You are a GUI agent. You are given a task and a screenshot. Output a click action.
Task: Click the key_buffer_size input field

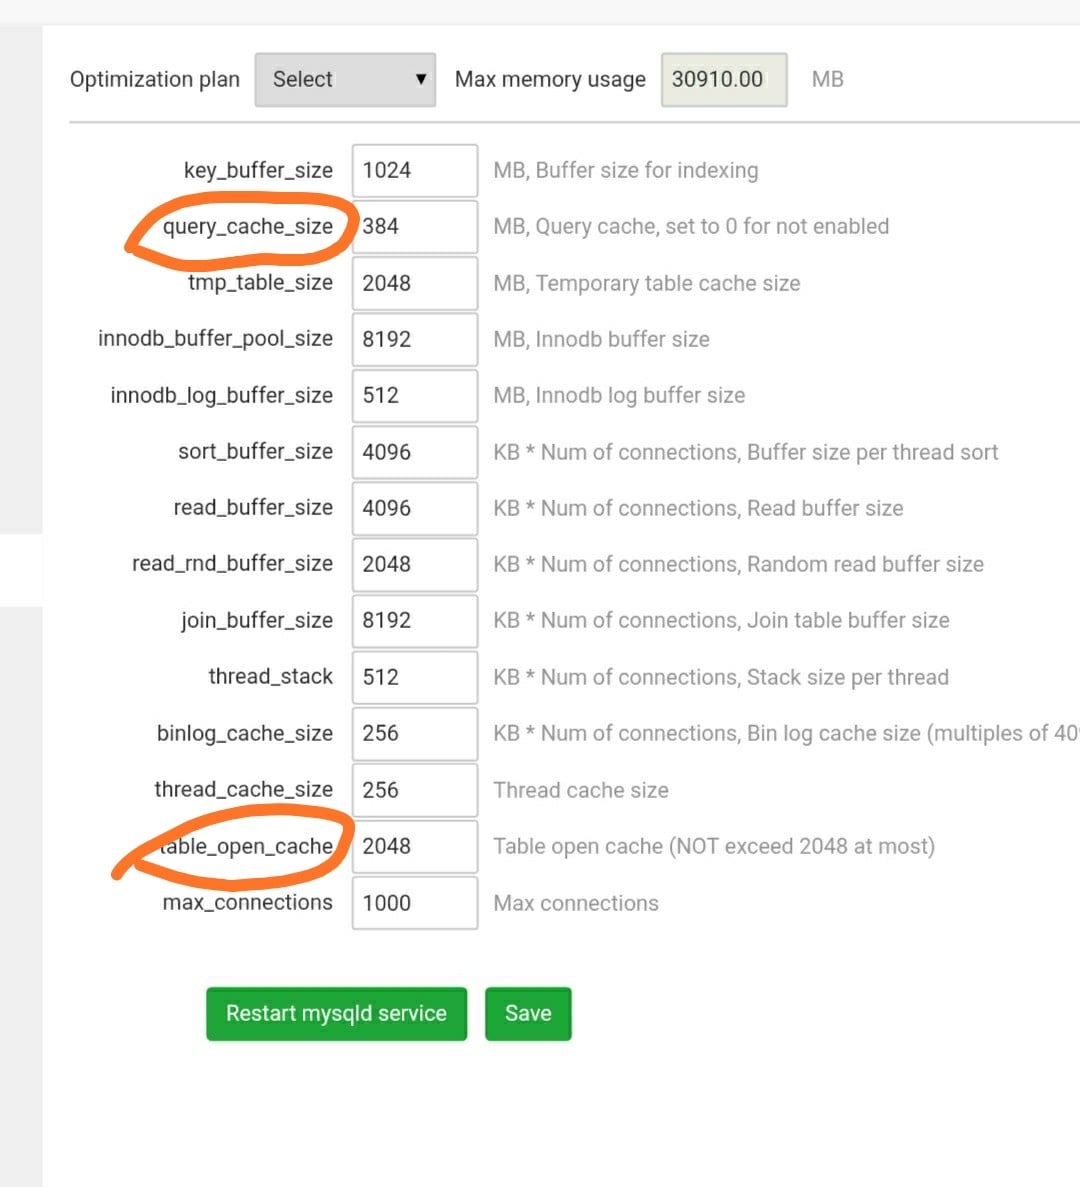tap(414, 171)
